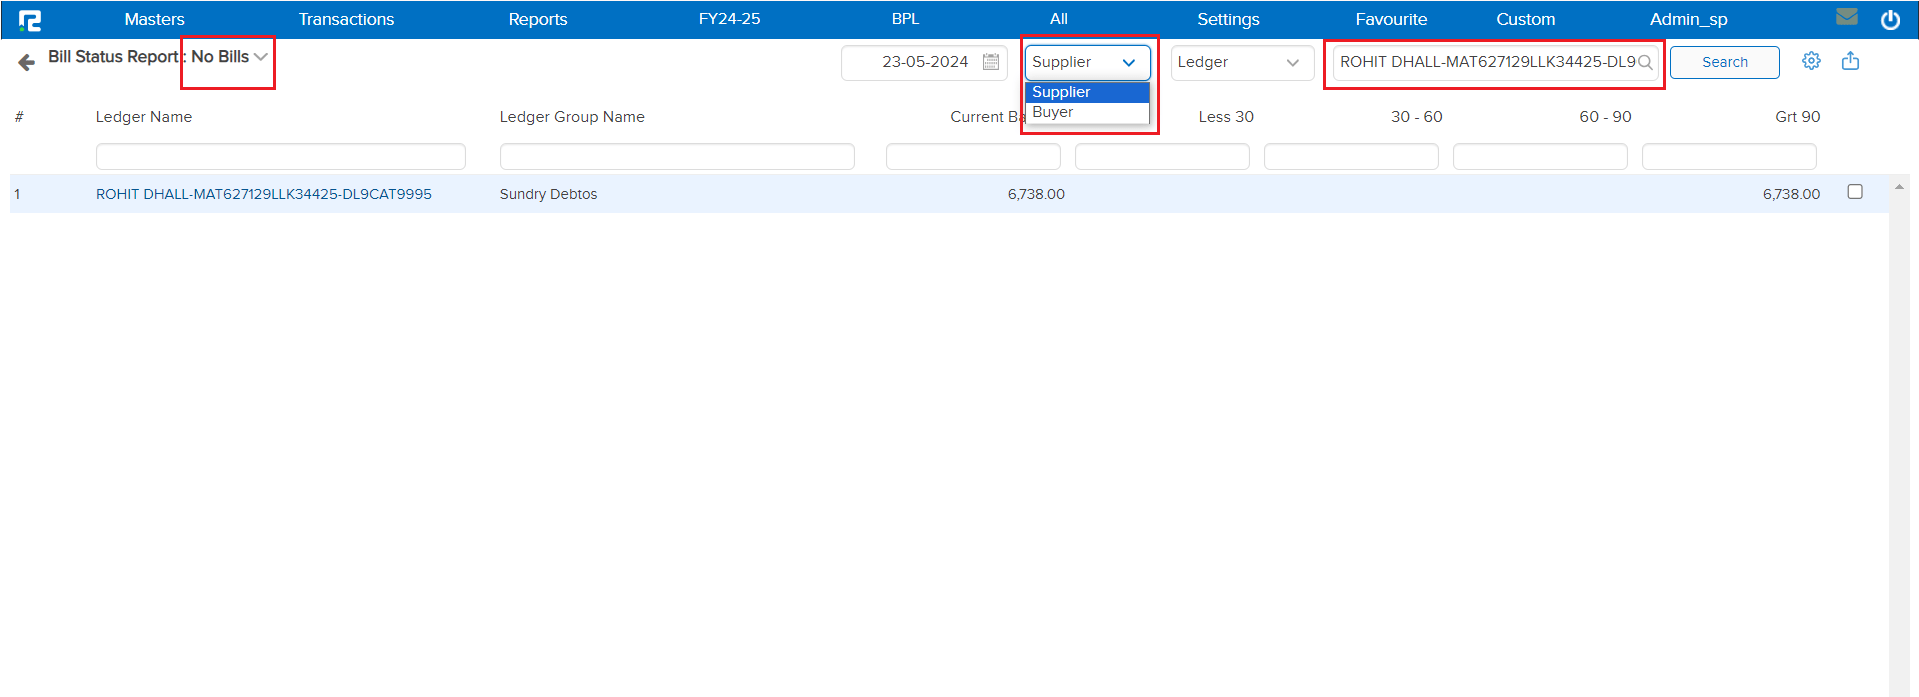Click the export share icon
Image resolution: width=1919 pixels, height=697 pixels.
(1850, 61)
